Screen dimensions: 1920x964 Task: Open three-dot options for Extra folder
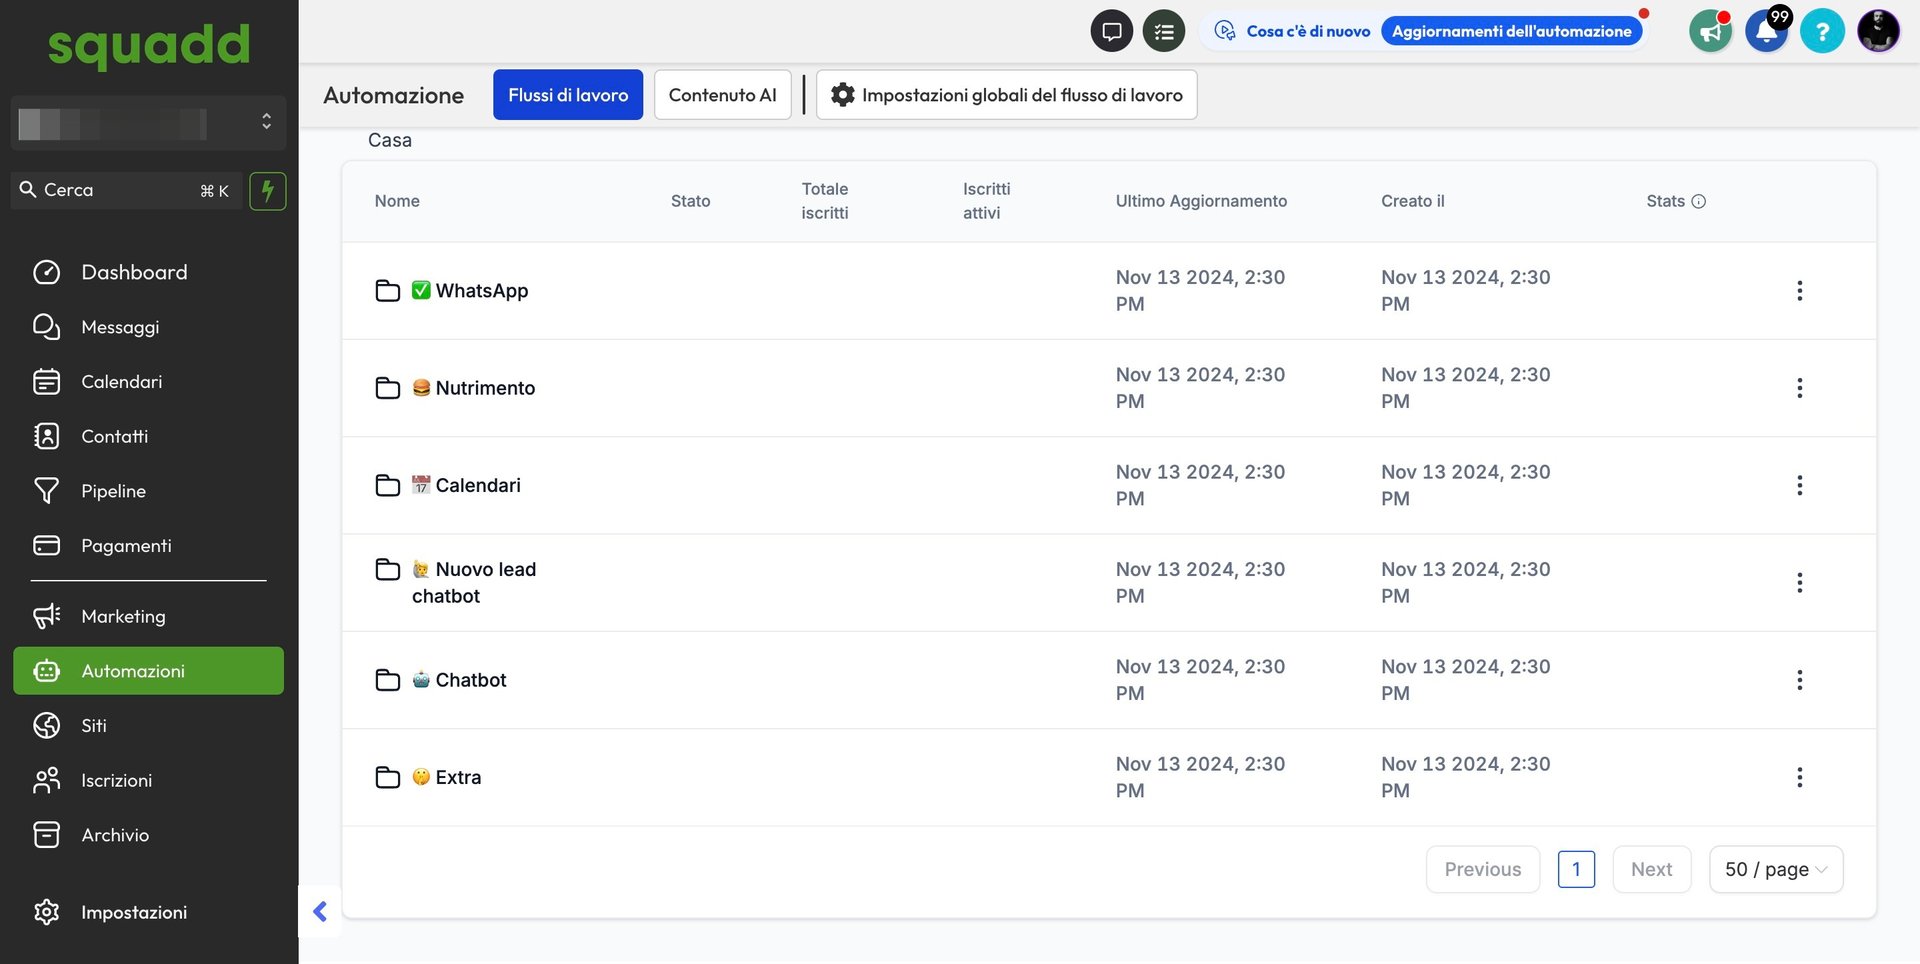pos(1799,777)
